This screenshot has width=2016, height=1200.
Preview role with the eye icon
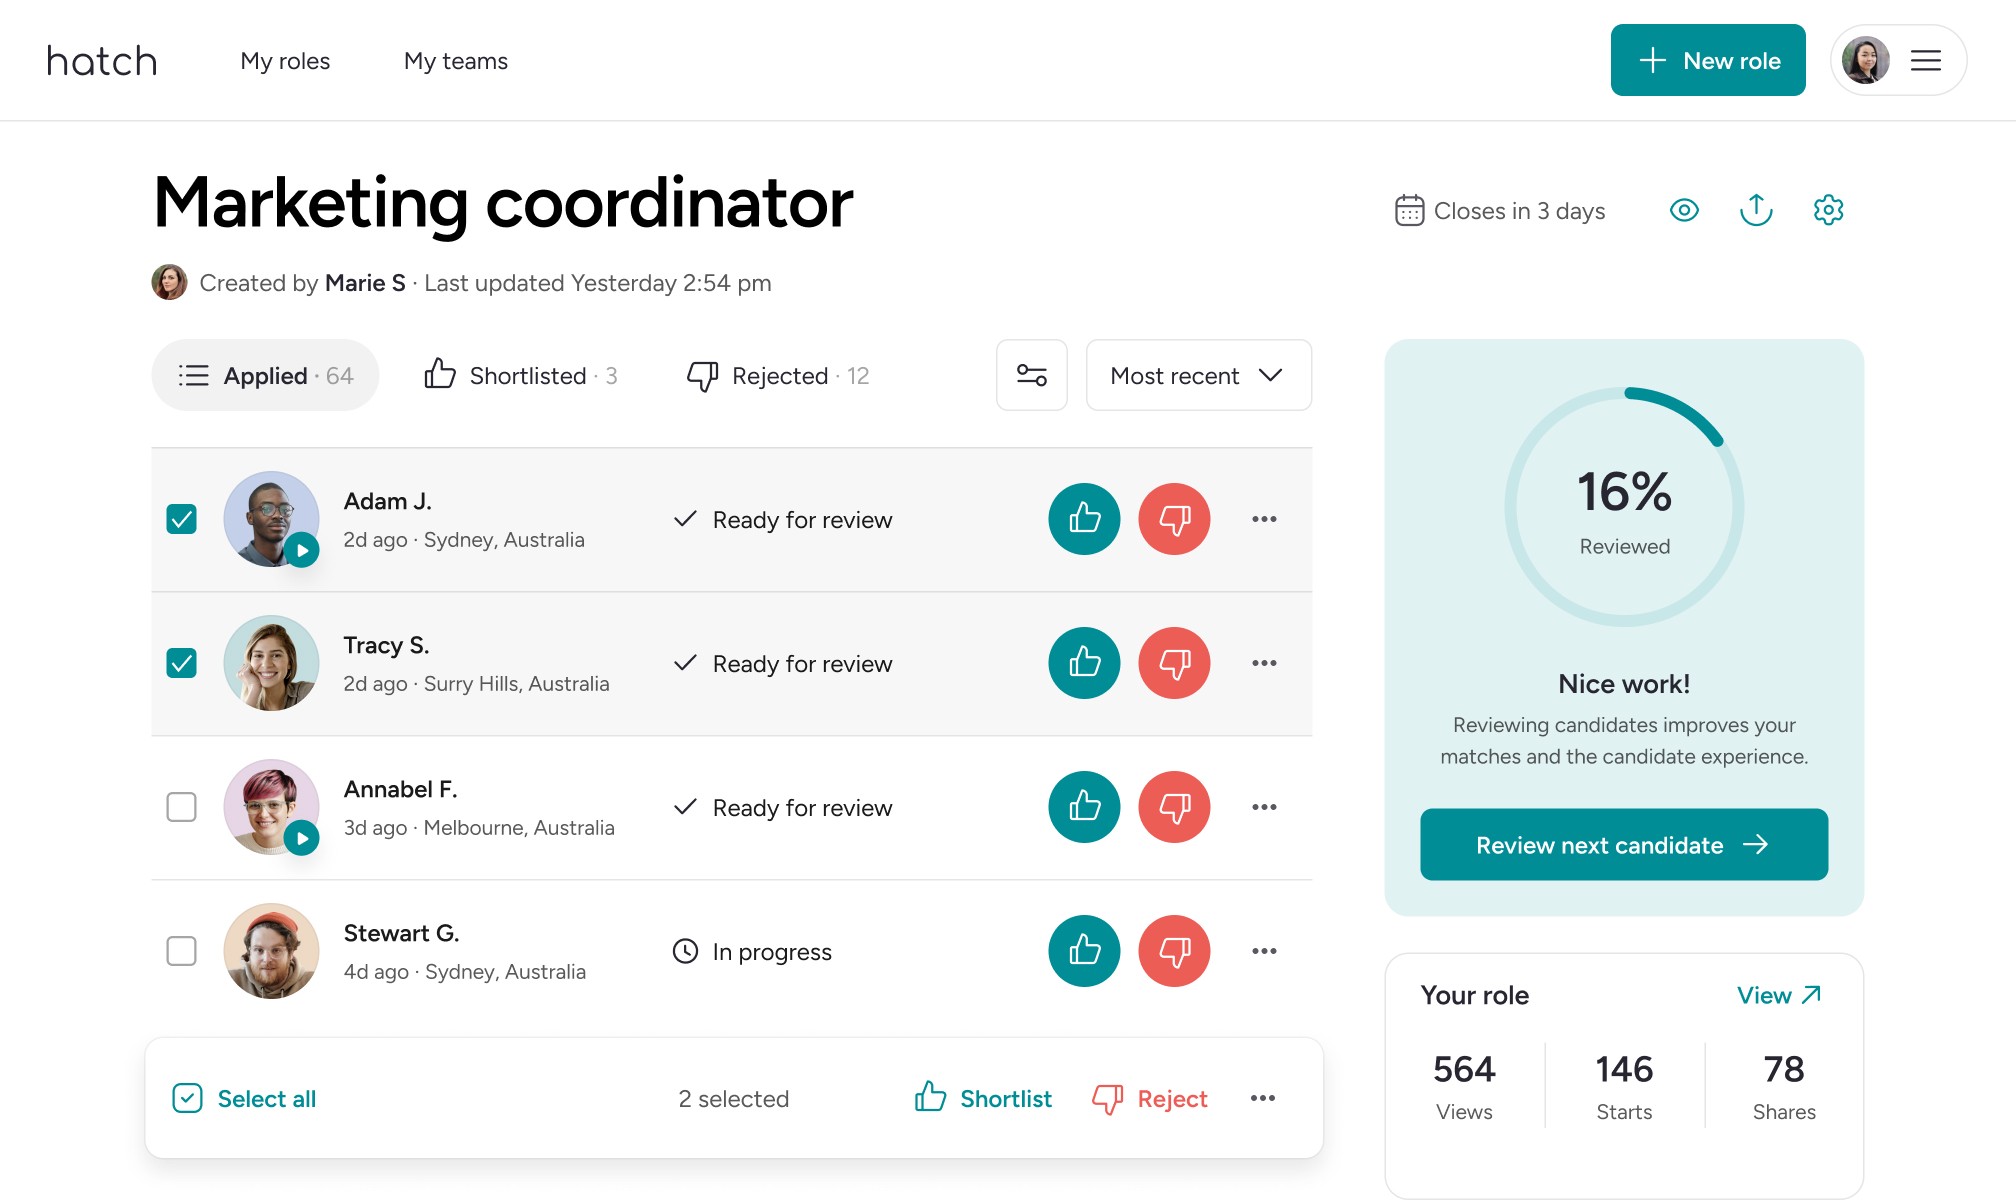pos(1684,210)
